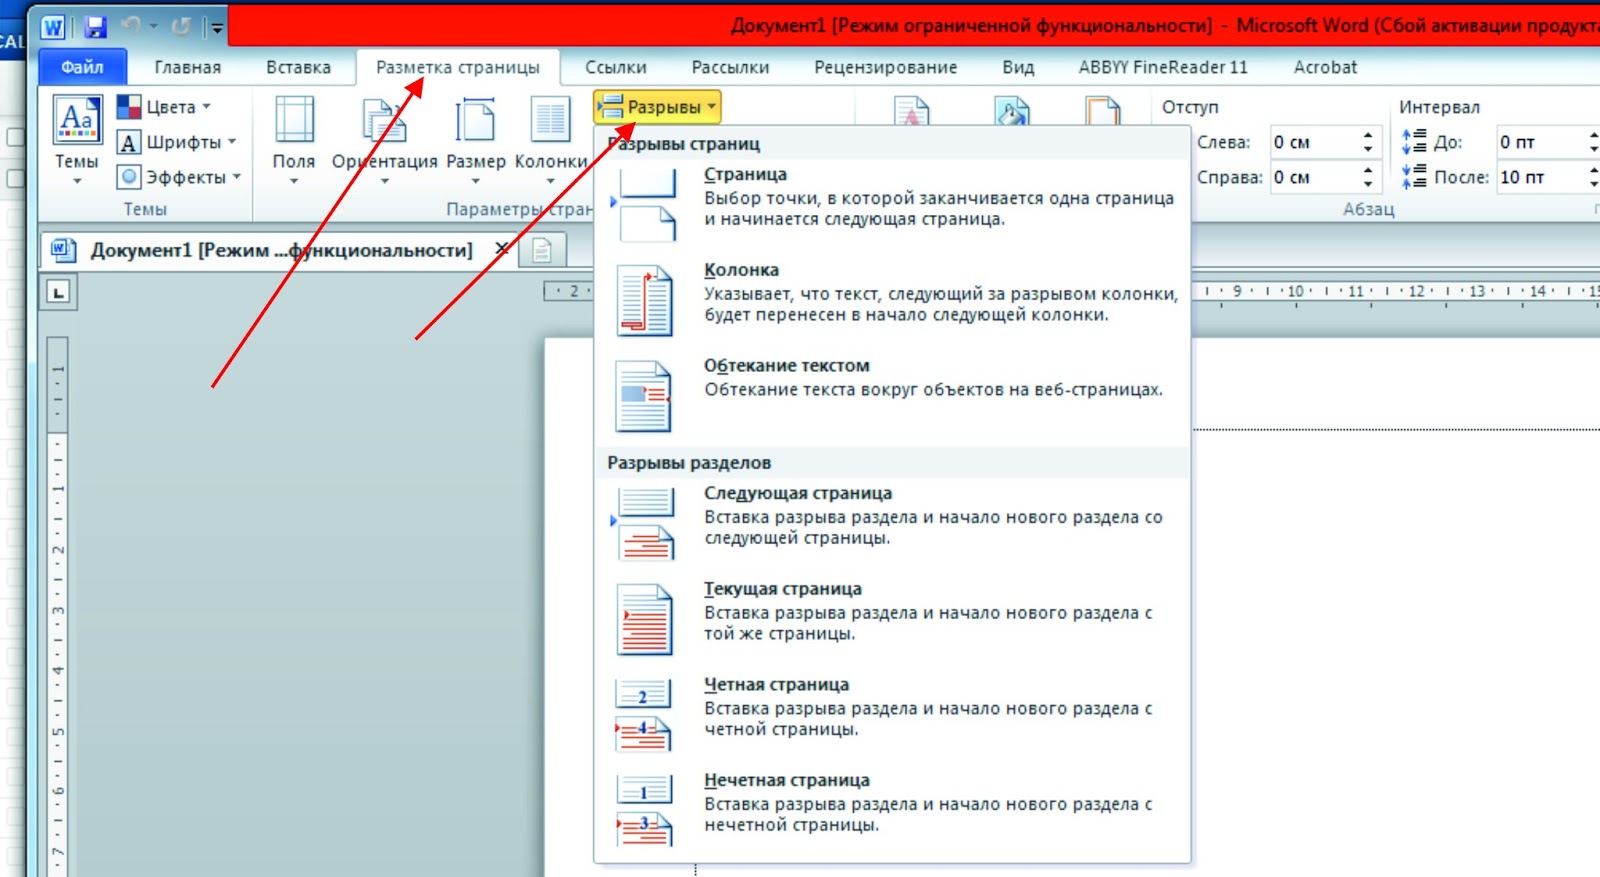
Task: Click the Колонки columns button
Action: (x=551, y=140)
